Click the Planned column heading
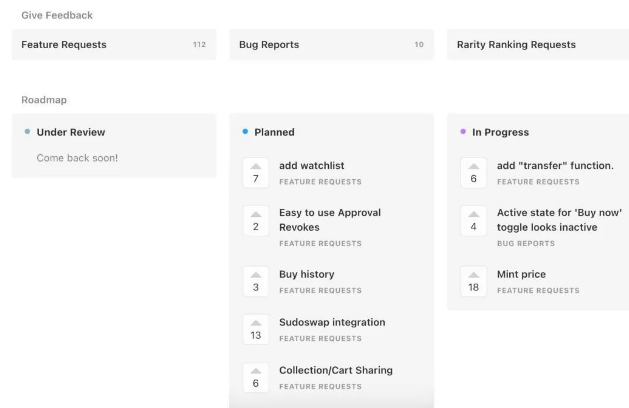 (x=274, y=132)
